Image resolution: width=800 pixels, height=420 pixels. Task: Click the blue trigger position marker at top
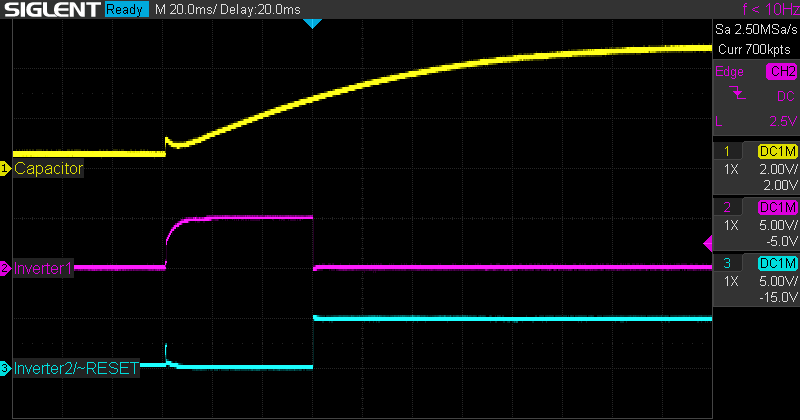point(312,22)
